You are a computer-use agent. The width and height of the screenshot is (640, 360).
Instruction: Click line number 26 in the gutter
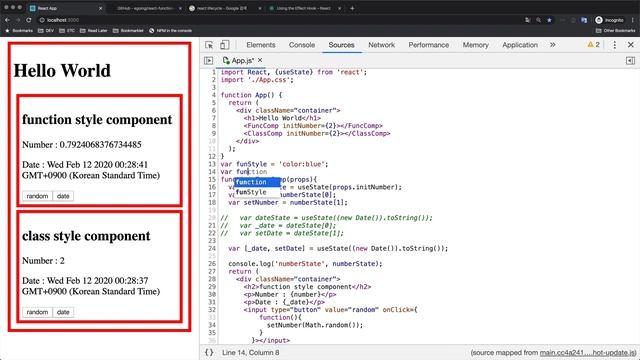212,264
